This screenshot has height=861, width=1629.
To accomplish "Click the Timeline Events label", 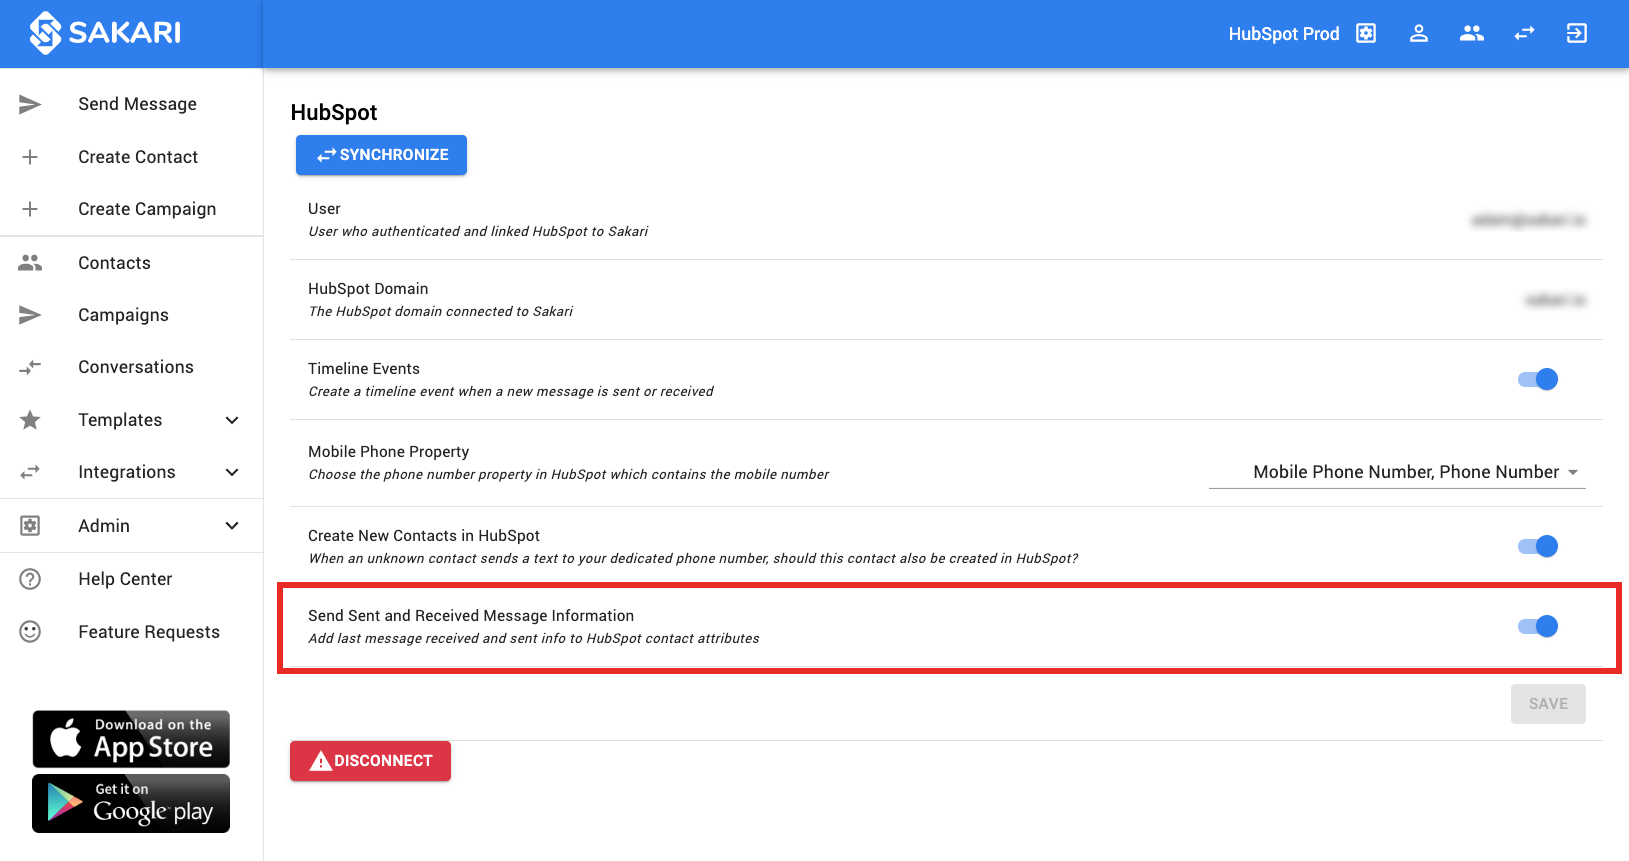I will [364, 369].
